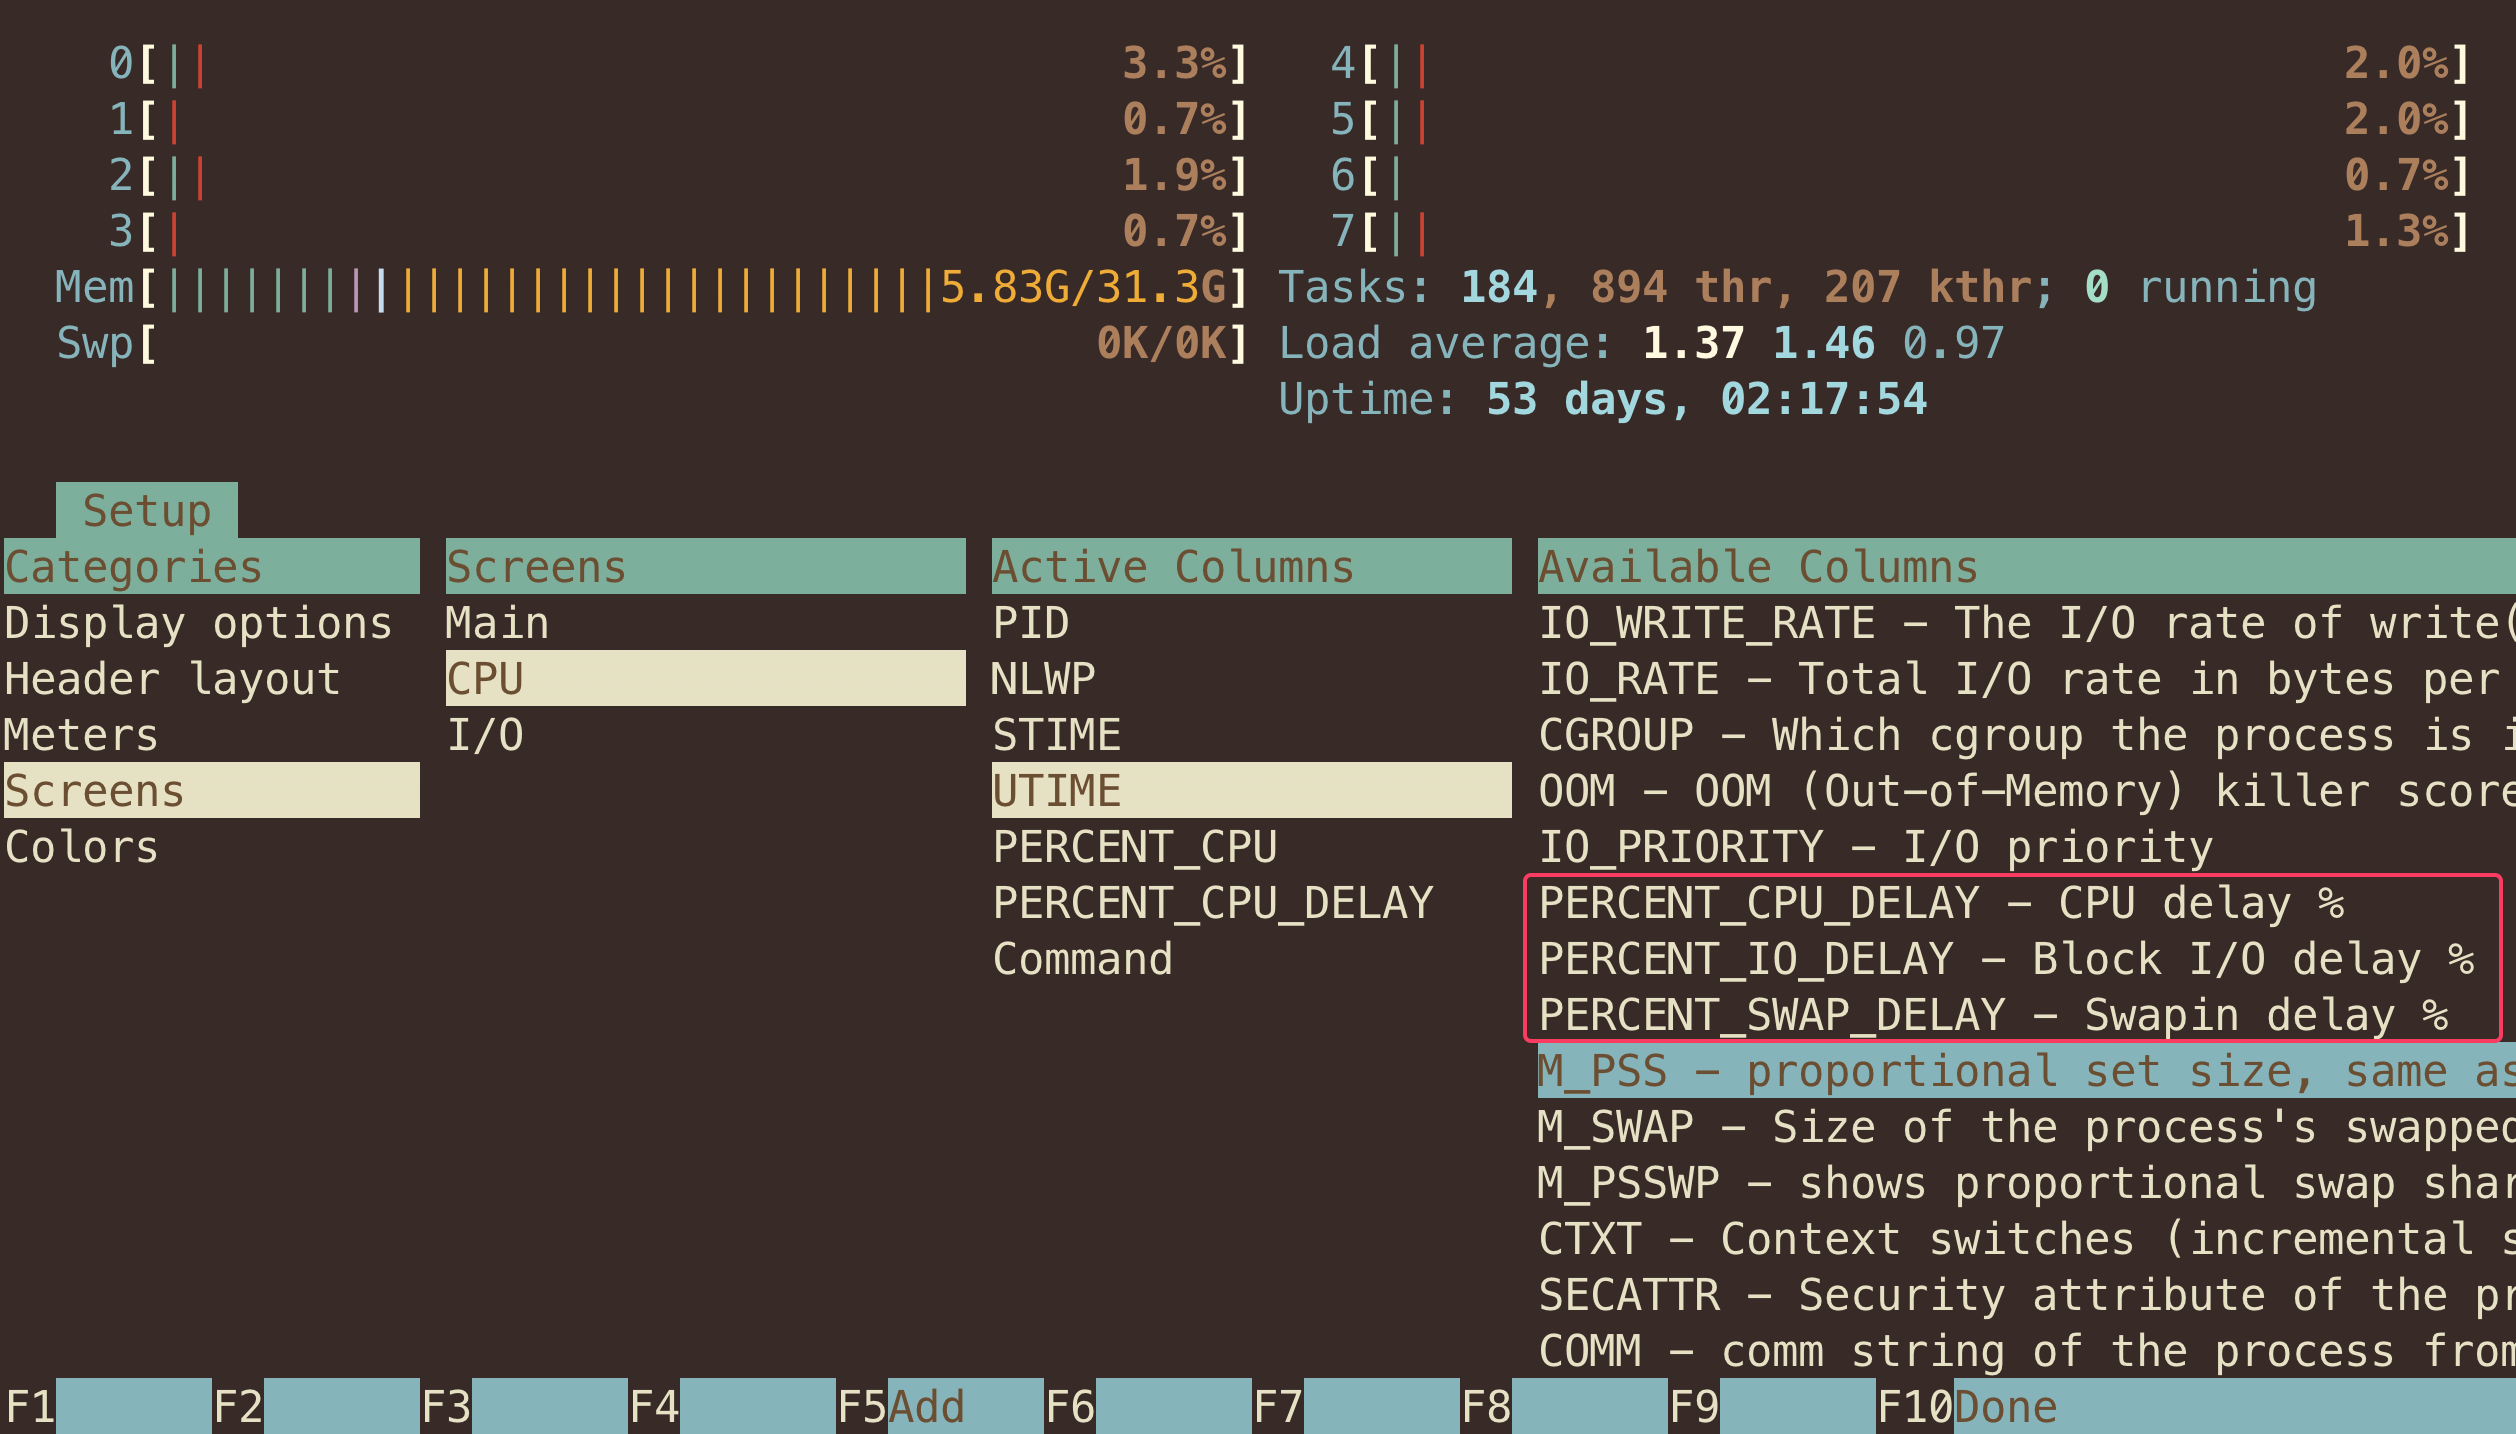Select NLWP in Active Columns
The image size is (2516, 1434).
1251,679
